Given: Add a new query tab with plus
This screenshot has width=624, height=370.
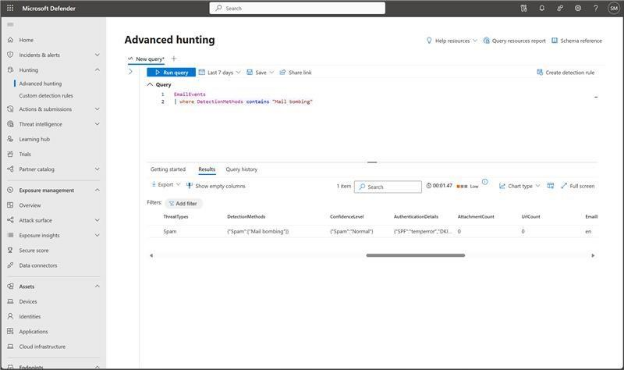Looking at the screenshot, I should point(174,59).
